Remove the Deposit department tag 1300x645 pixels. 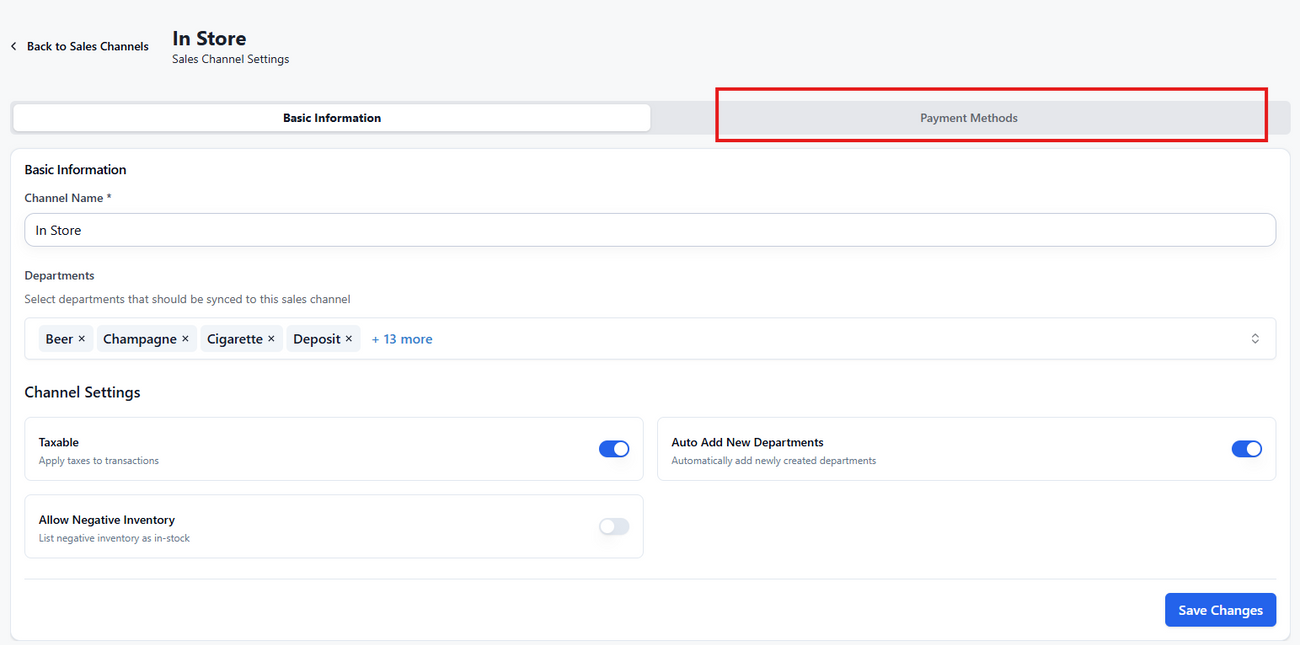click(x=348, y=338)
